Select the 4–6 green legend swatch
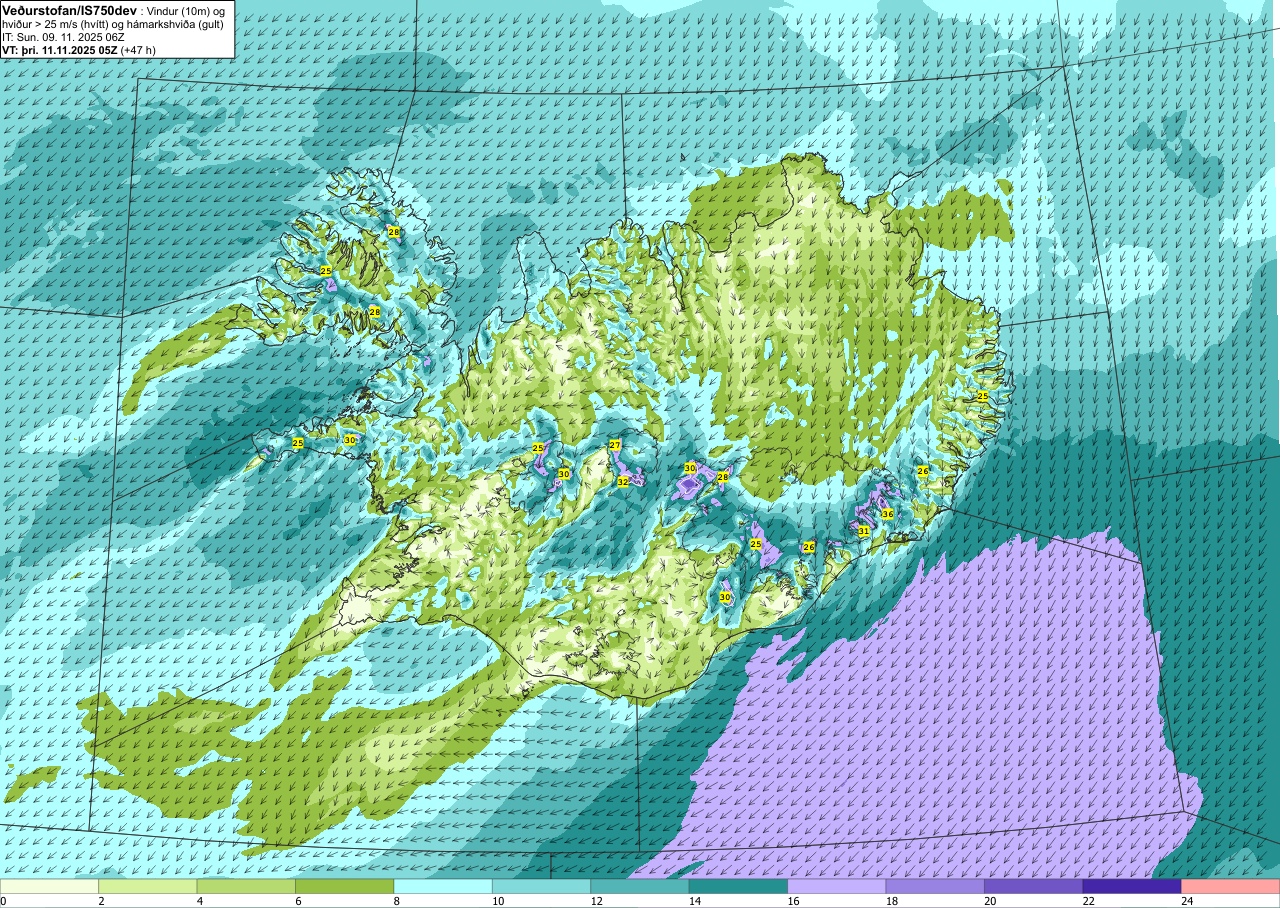 coord(246,886)
